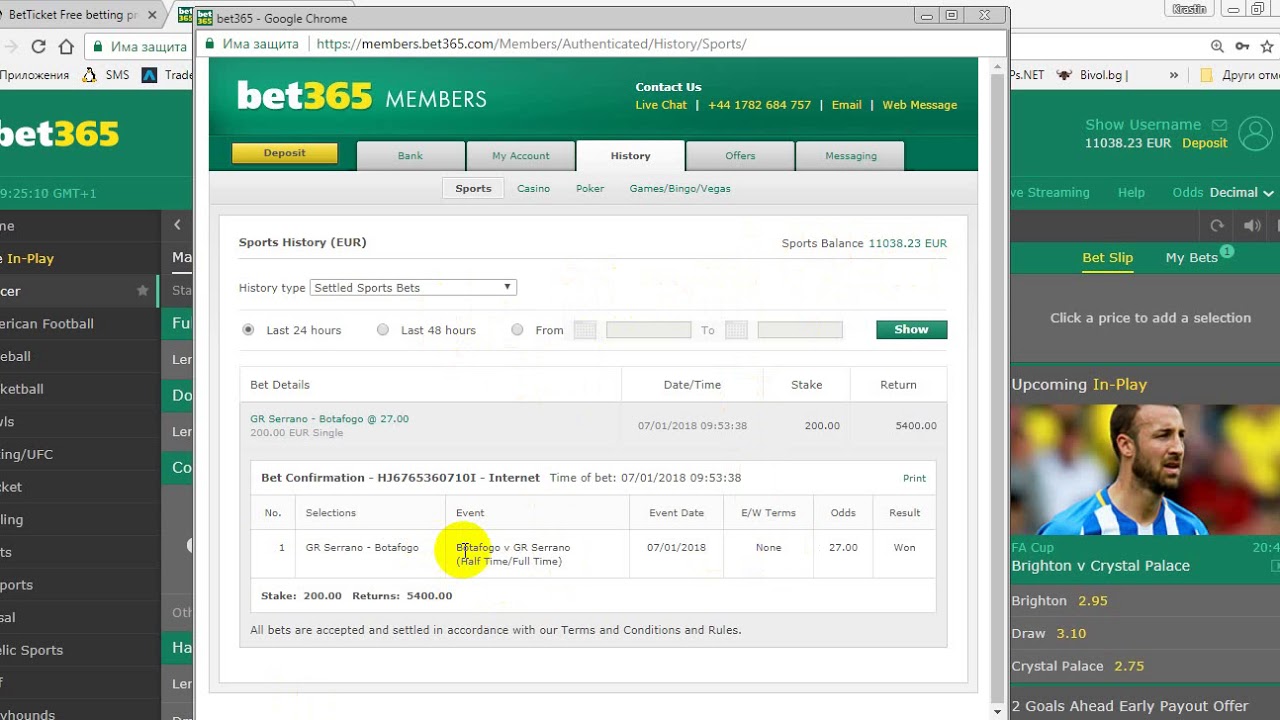Select In-Play in the left sidebar

coord(30,258)
